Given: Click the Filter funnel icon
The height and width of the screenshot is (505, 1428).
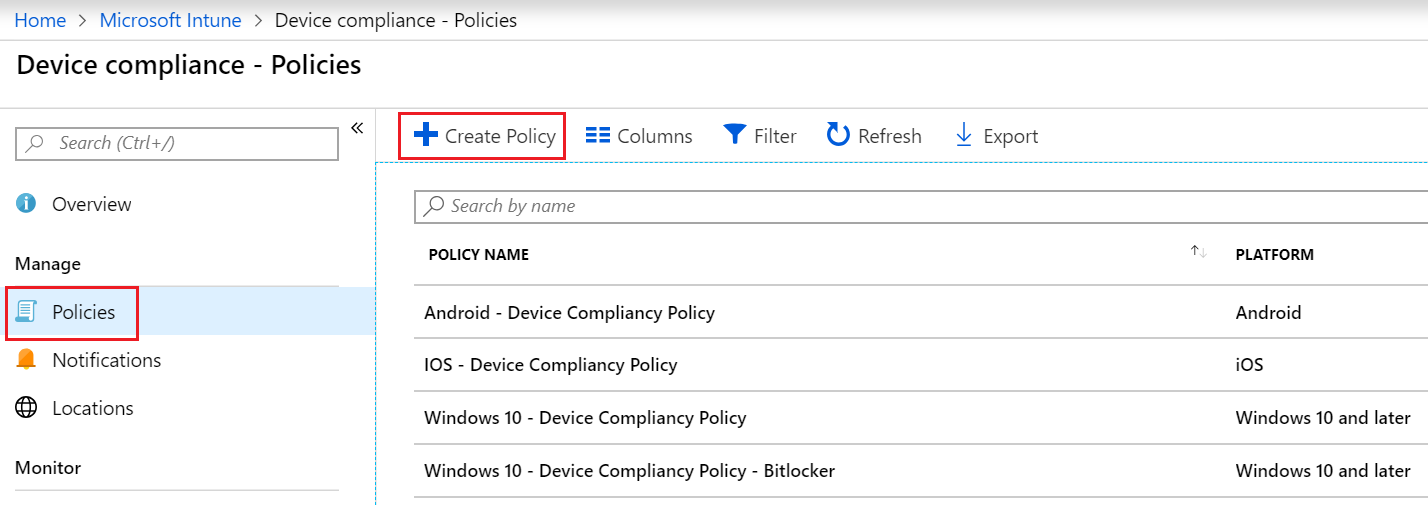Looking at the screenshot, I should tap(735, 135).
